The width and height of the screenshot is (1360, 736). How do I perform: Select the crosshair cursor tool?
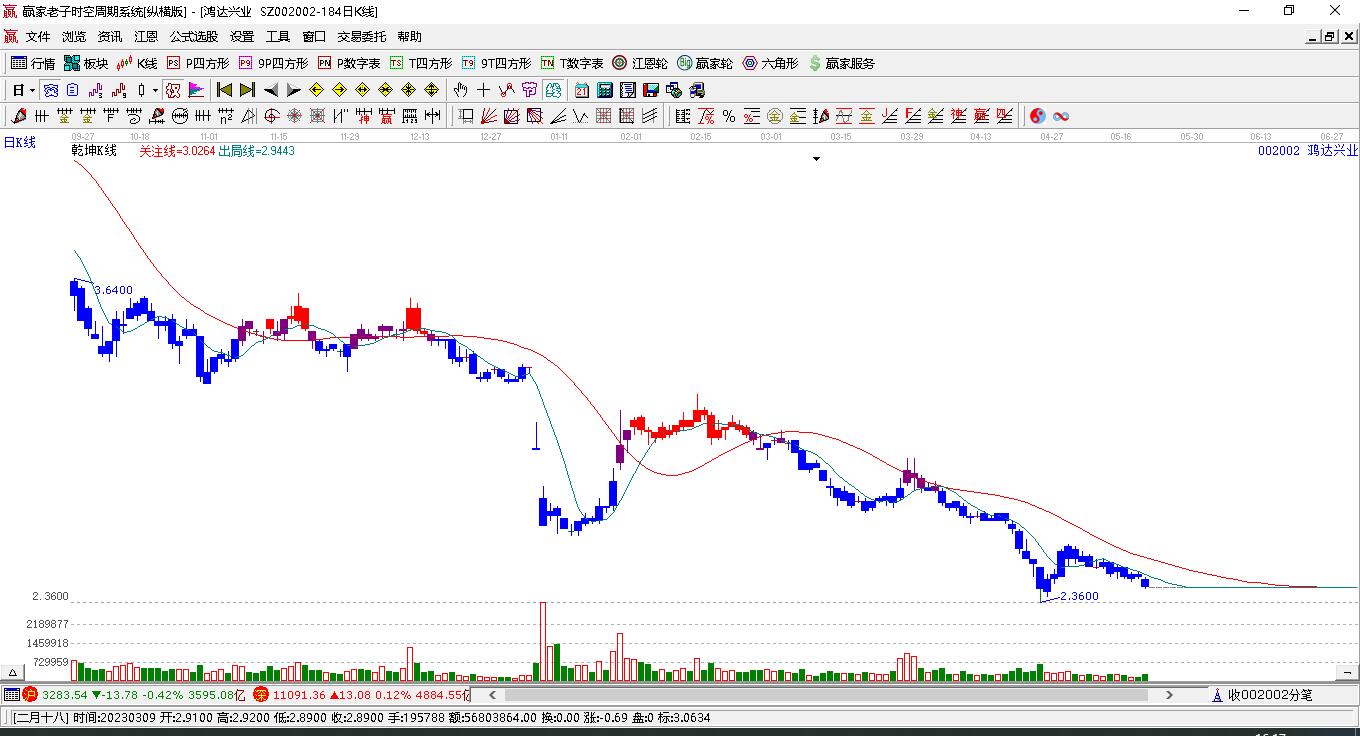pos(484,90)
